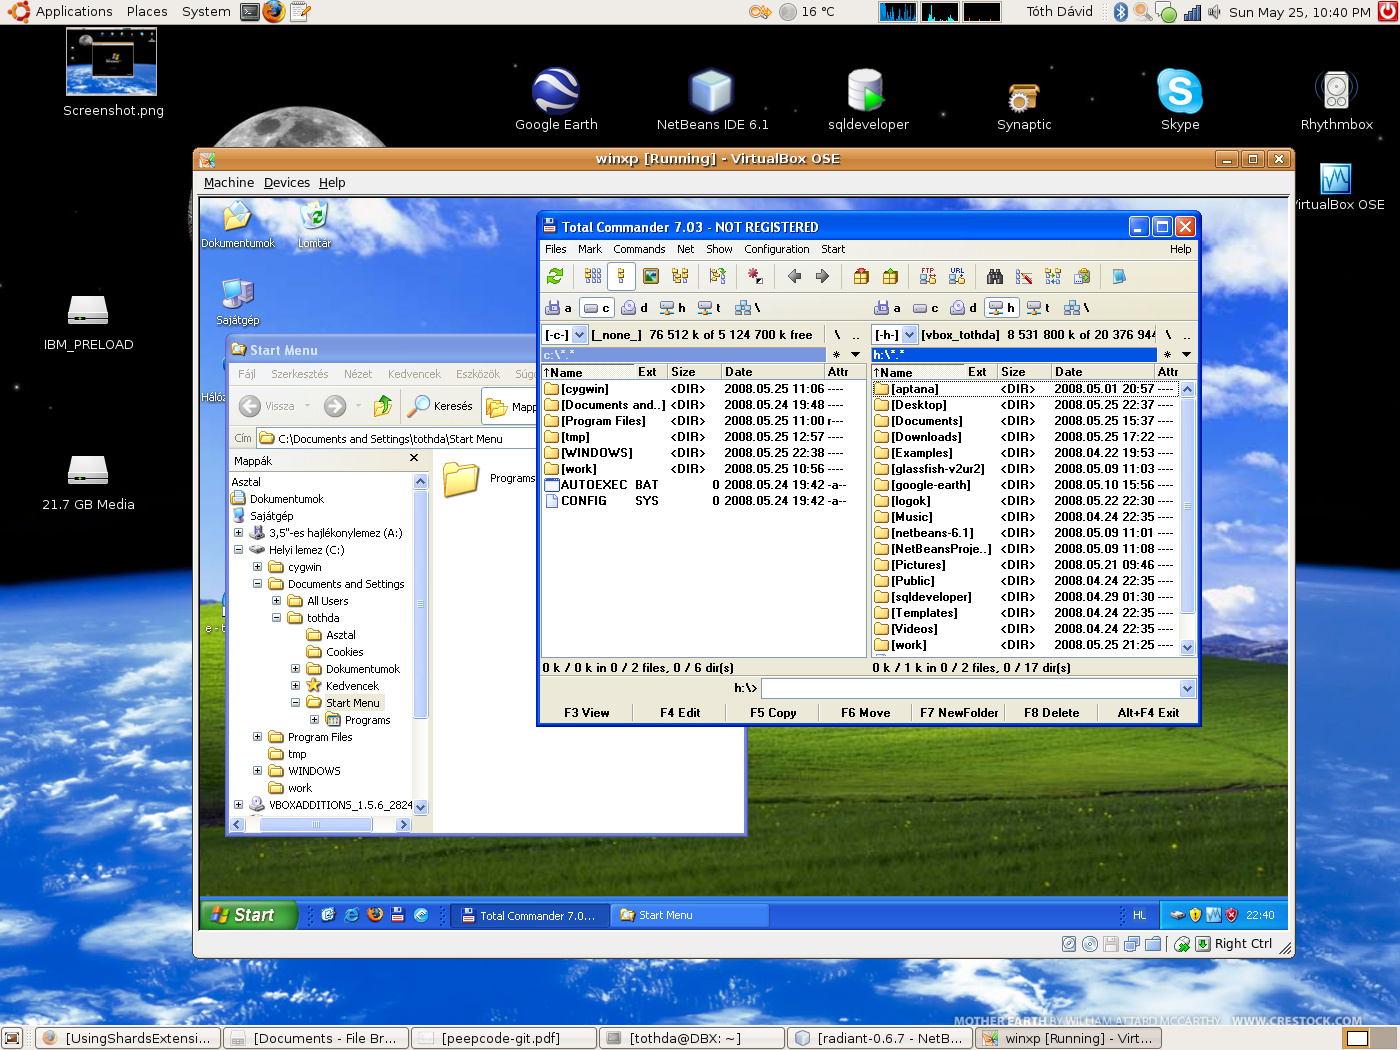Select drive t in right panel drive bar

(x=1039, y=308)
